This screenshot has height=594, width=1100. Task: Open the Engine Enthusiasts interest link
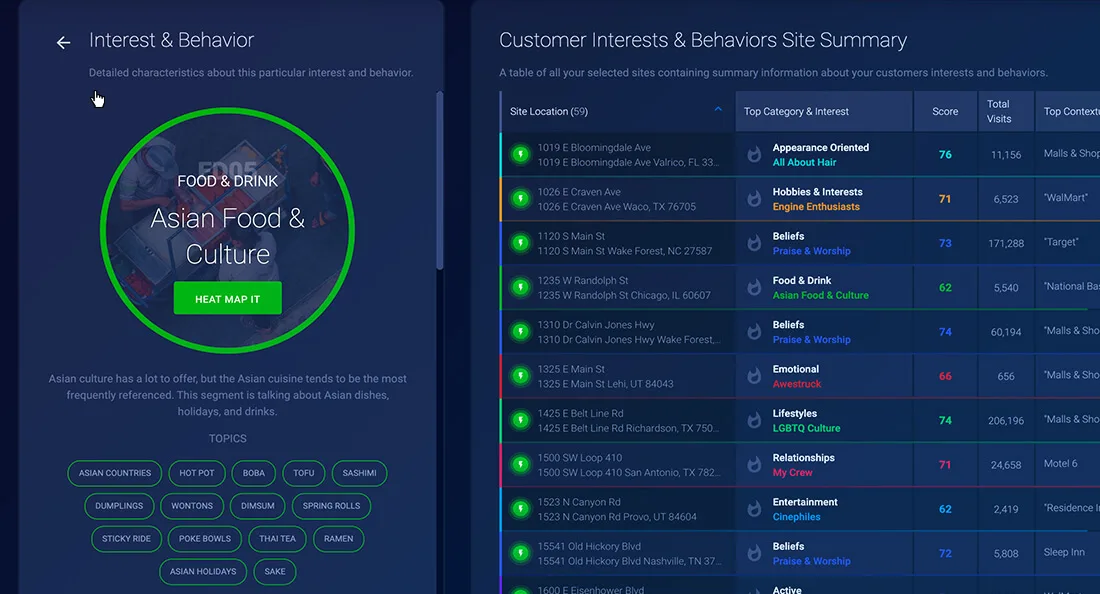tap(816, 206)
